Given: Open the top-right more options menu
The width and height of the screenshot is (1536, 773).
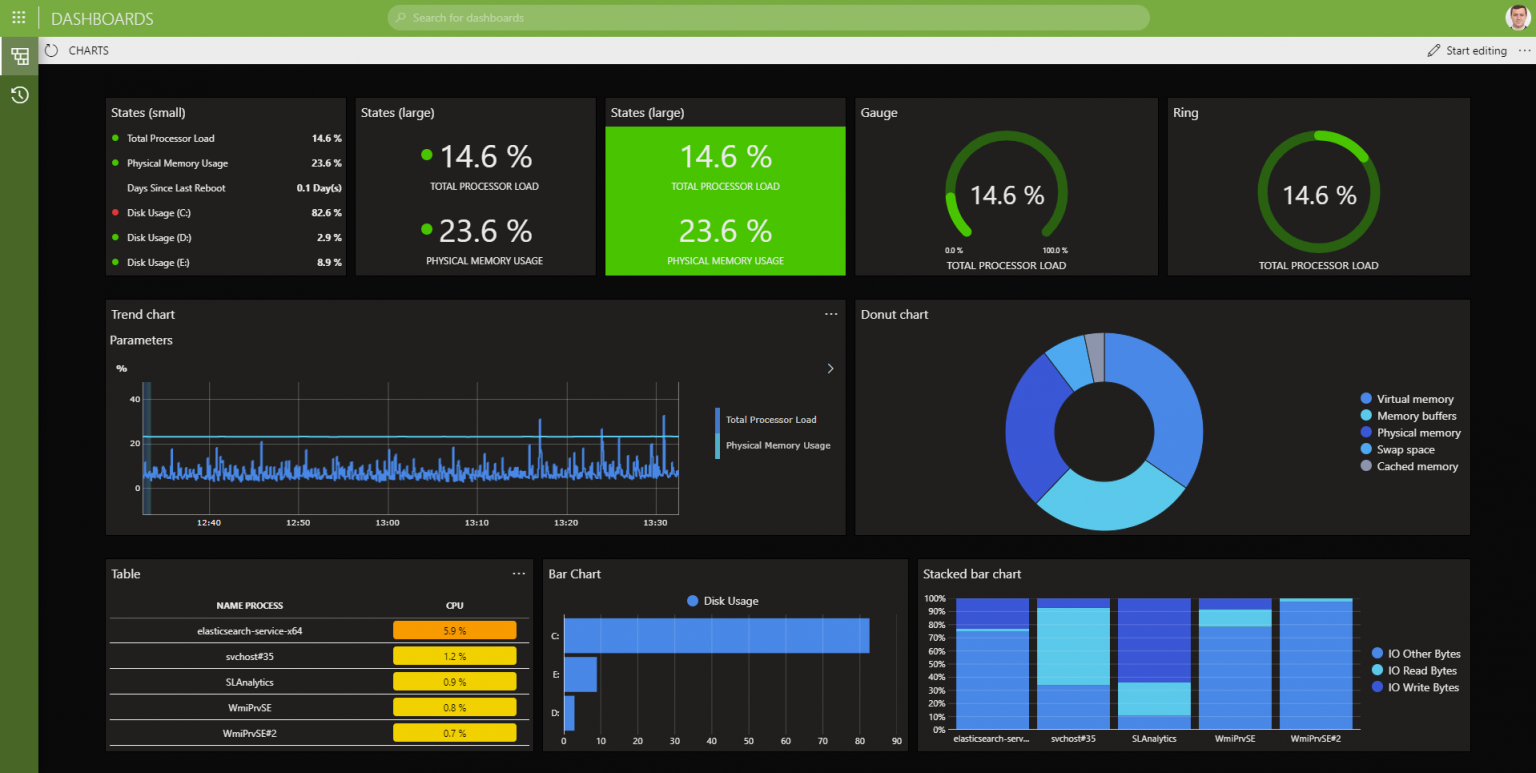Looking at the screenshot, I should click(x=1525, y=50).
